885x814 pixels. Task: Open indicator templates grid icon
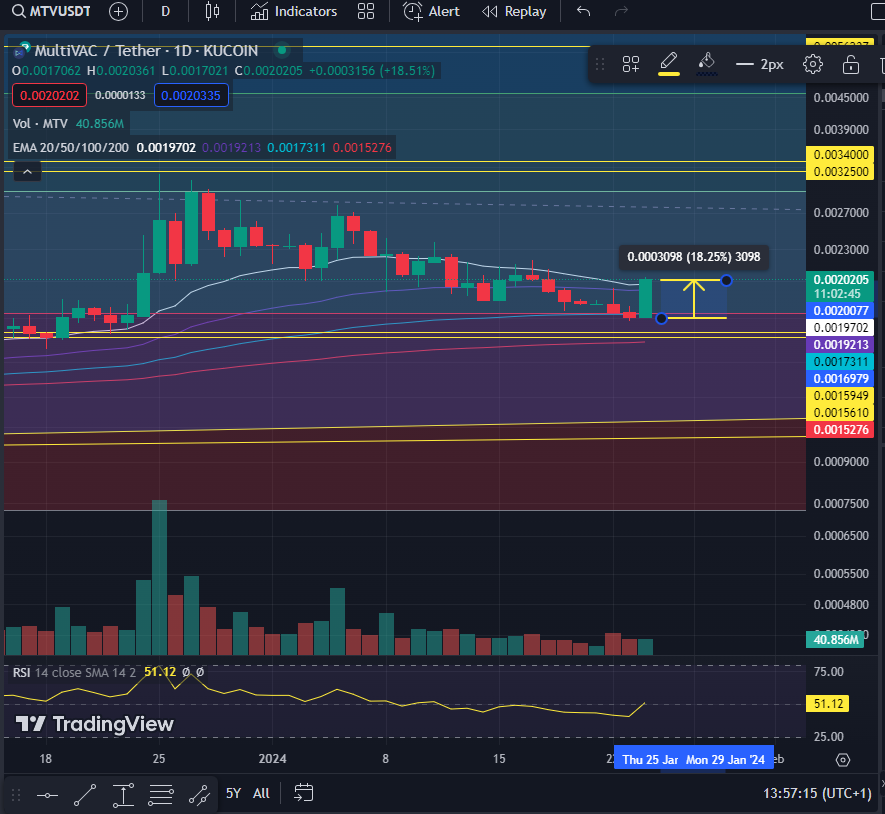coord(366,11)
